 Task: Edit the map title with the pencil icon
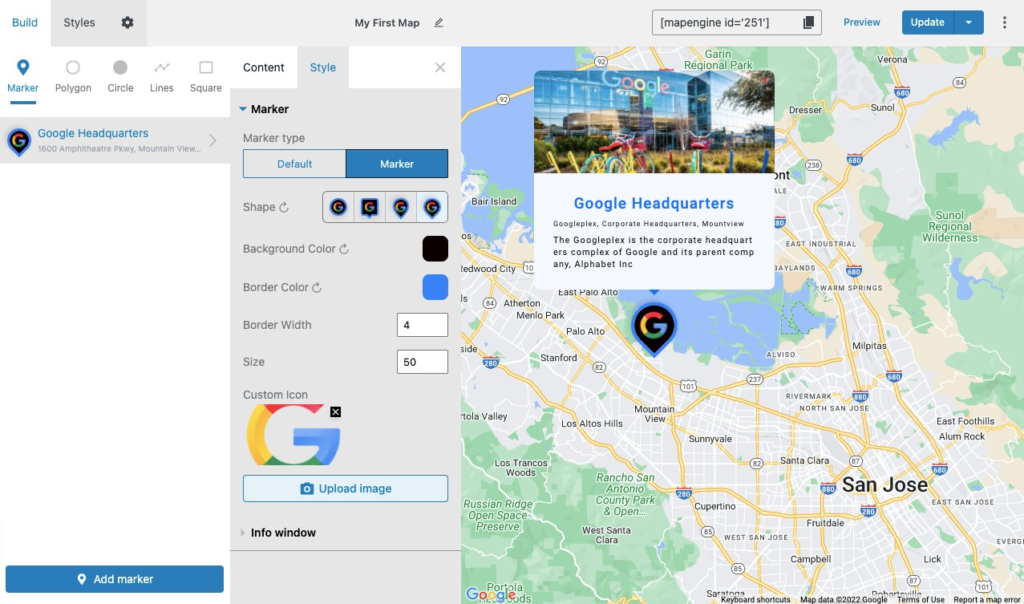tap(439, 22)
